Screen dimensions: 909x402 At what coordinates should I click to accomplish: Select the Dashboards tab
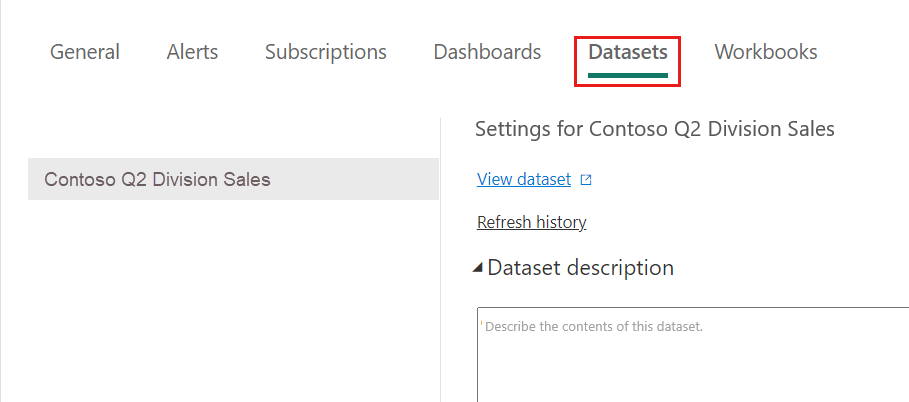487,52
